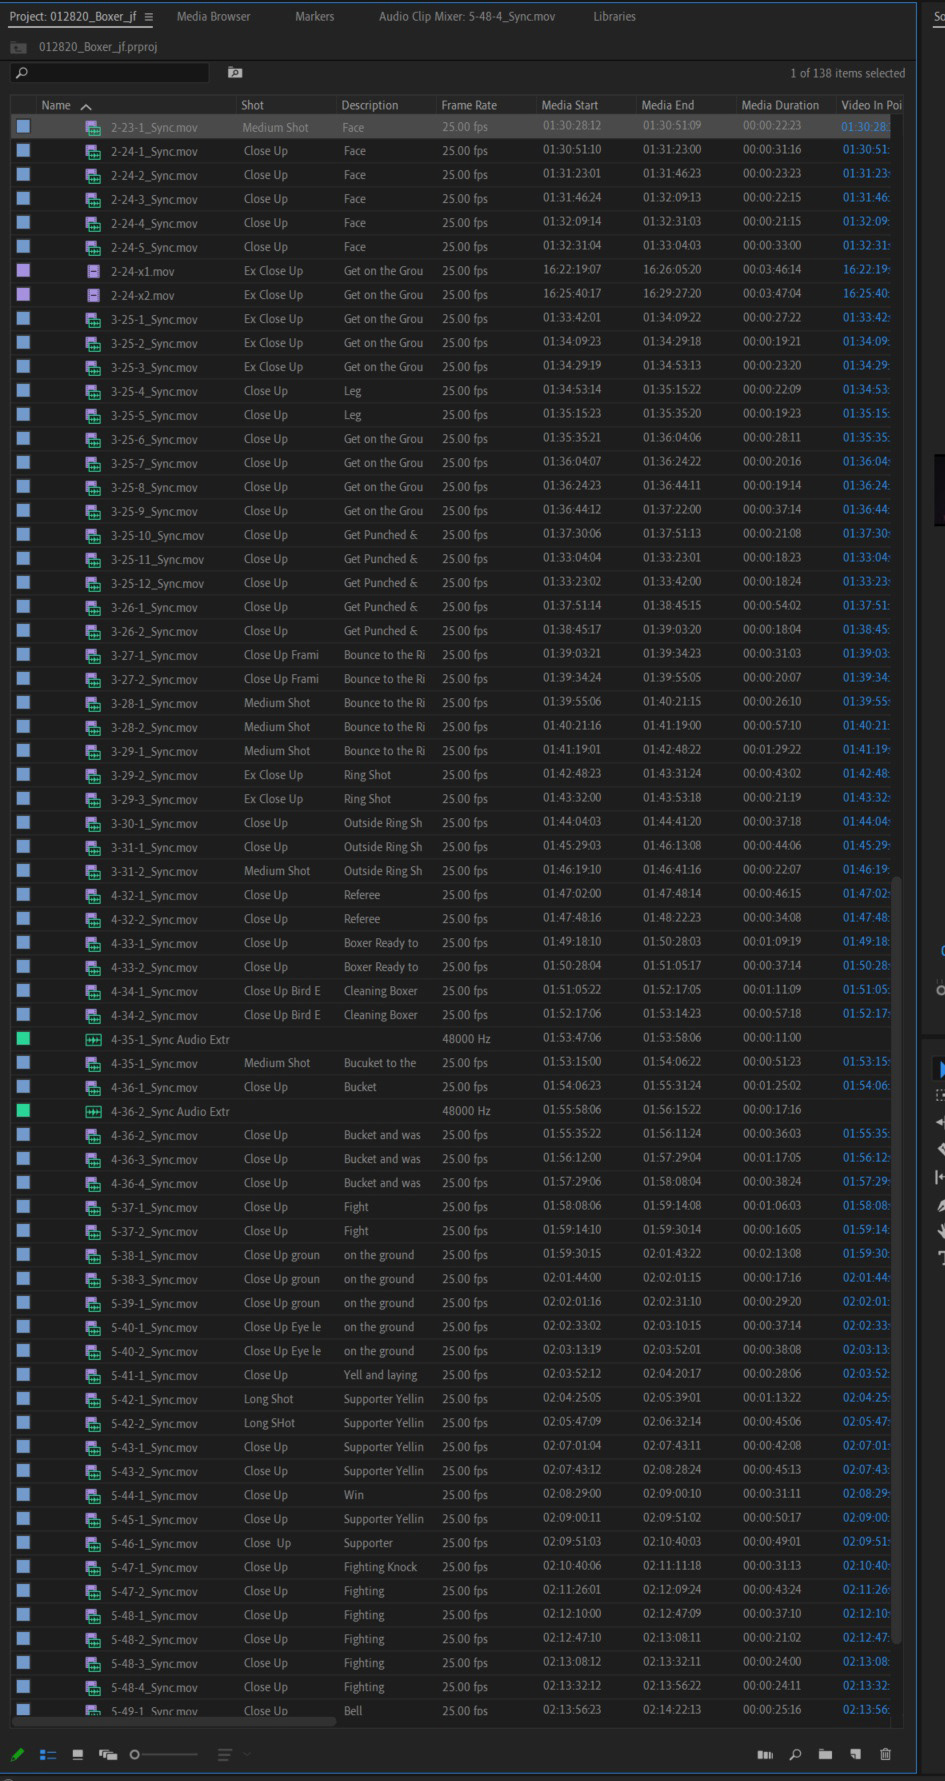Create new search bin from query icon
The image size is (945, 1781).
click(235, 72)
